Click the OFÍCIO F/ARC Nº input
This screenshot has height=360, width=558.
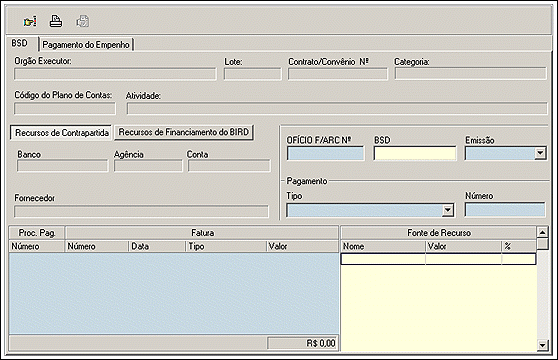(326, 154)
